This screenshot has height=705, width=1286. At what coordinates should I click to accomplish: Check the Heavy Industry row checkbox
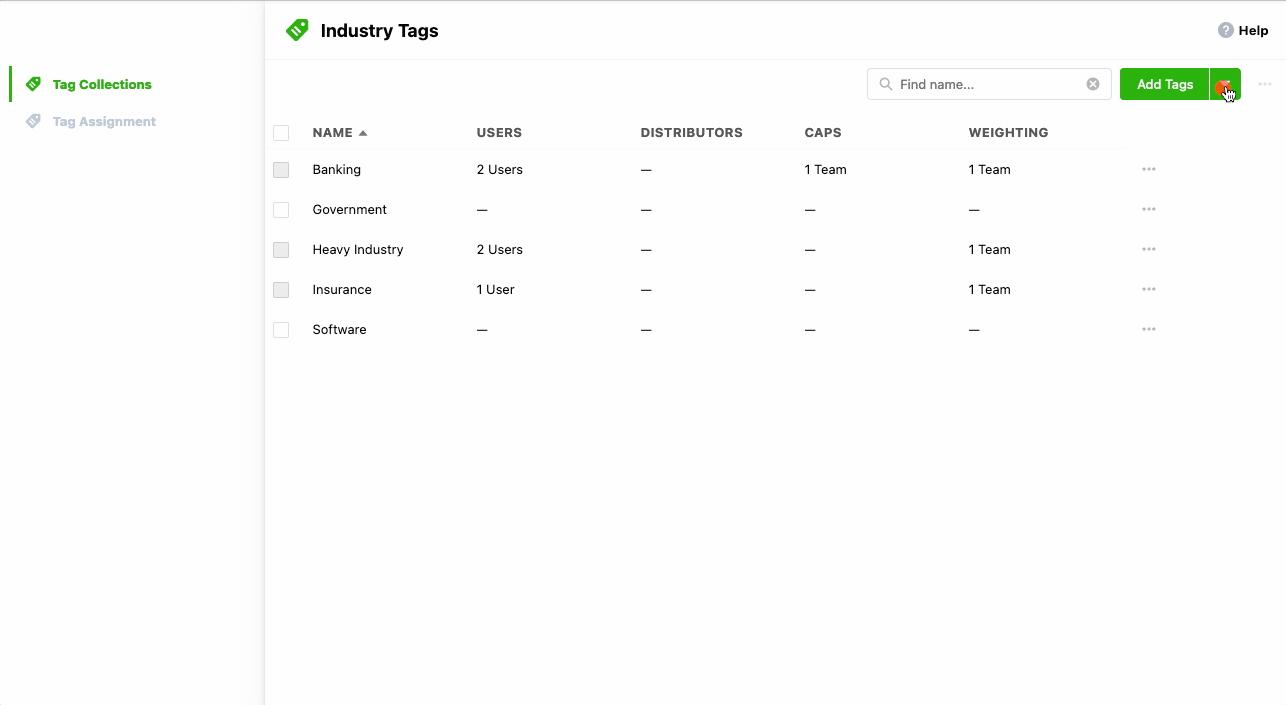pyautogui.click(x=281, y=250)
